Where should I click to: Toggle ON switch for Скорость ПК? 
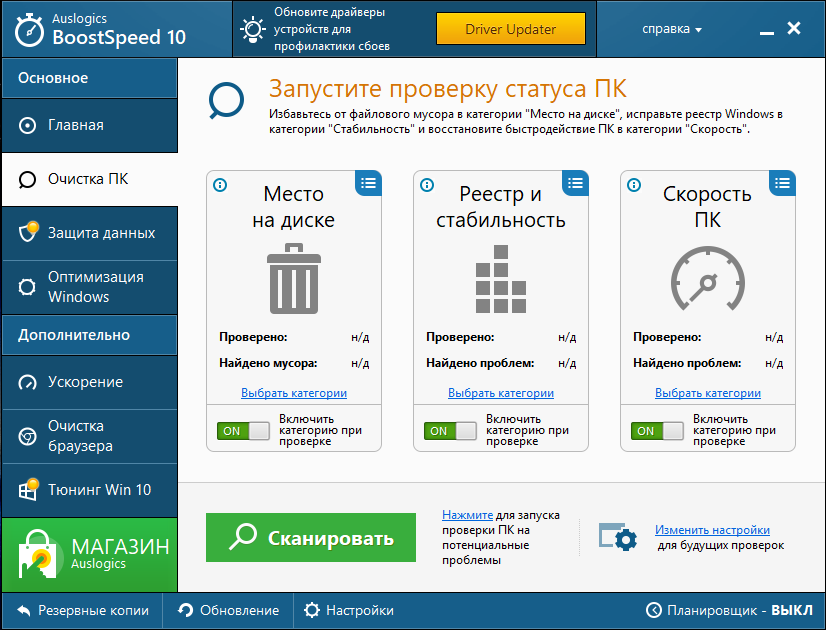657,431
